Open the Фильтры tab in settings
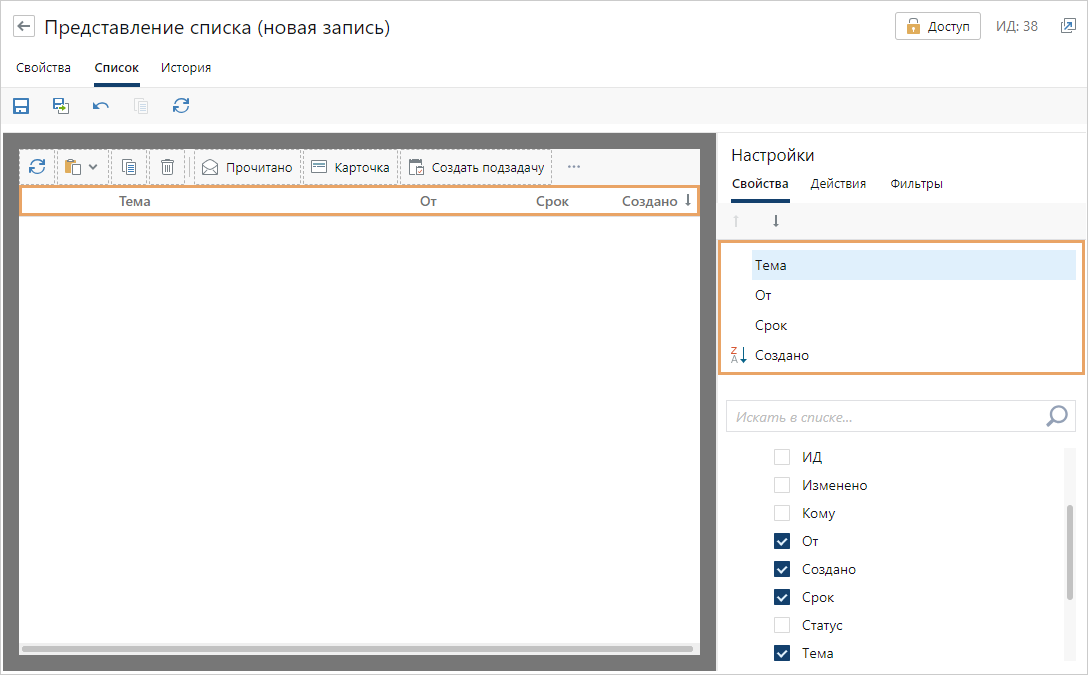 (916, 184)
